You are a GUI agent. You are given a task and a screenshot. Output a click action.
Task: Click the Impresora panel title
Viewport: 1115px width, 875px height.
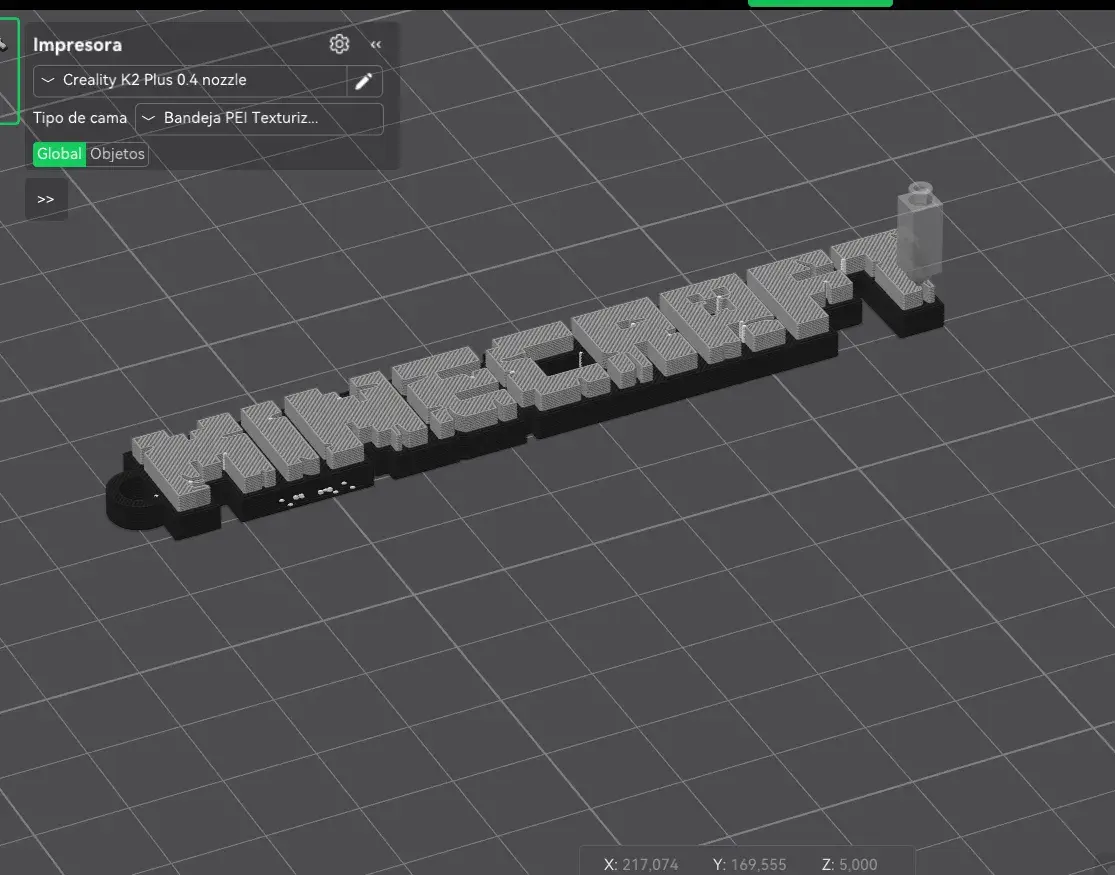[78, 45]
